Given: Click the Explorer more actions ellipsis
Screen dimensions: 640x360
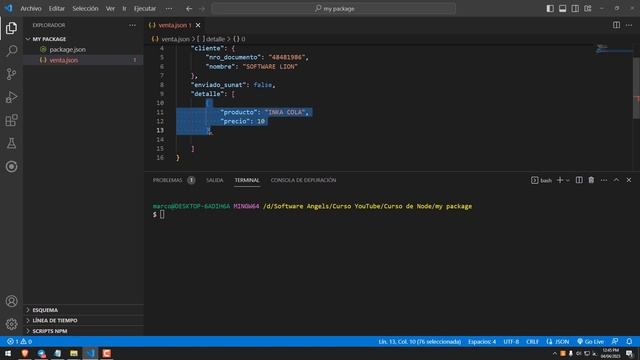Looking at the screenshot, I should click(132, 25).
